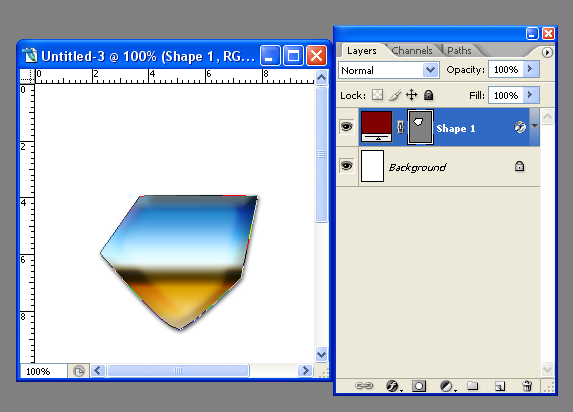The height and width of the screenshot is (412, 573).
Task: Close the Untitled-3 document window
Action: 316,56
